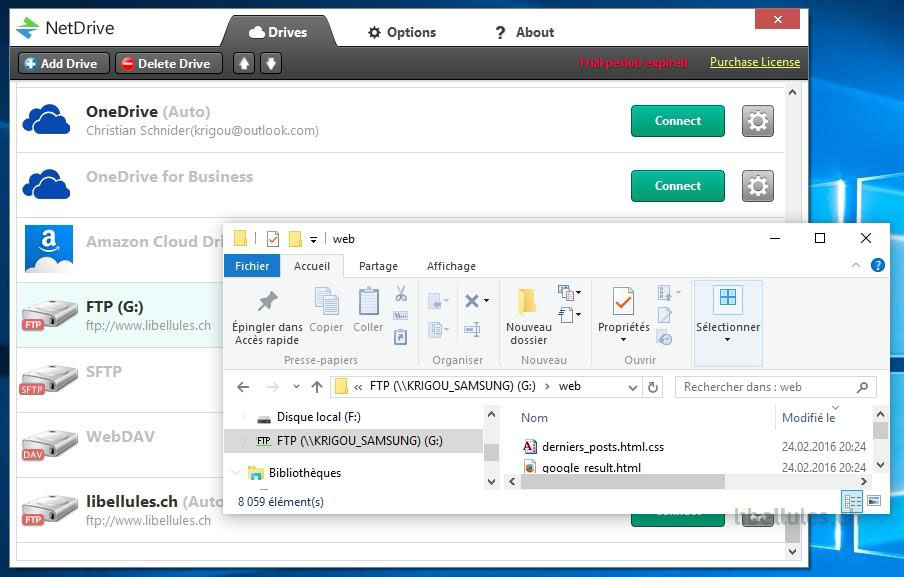Screen dimensions: 904x577
Task: Open settings gear for OneDrive for Business
Action: click(x=758, y=186)
